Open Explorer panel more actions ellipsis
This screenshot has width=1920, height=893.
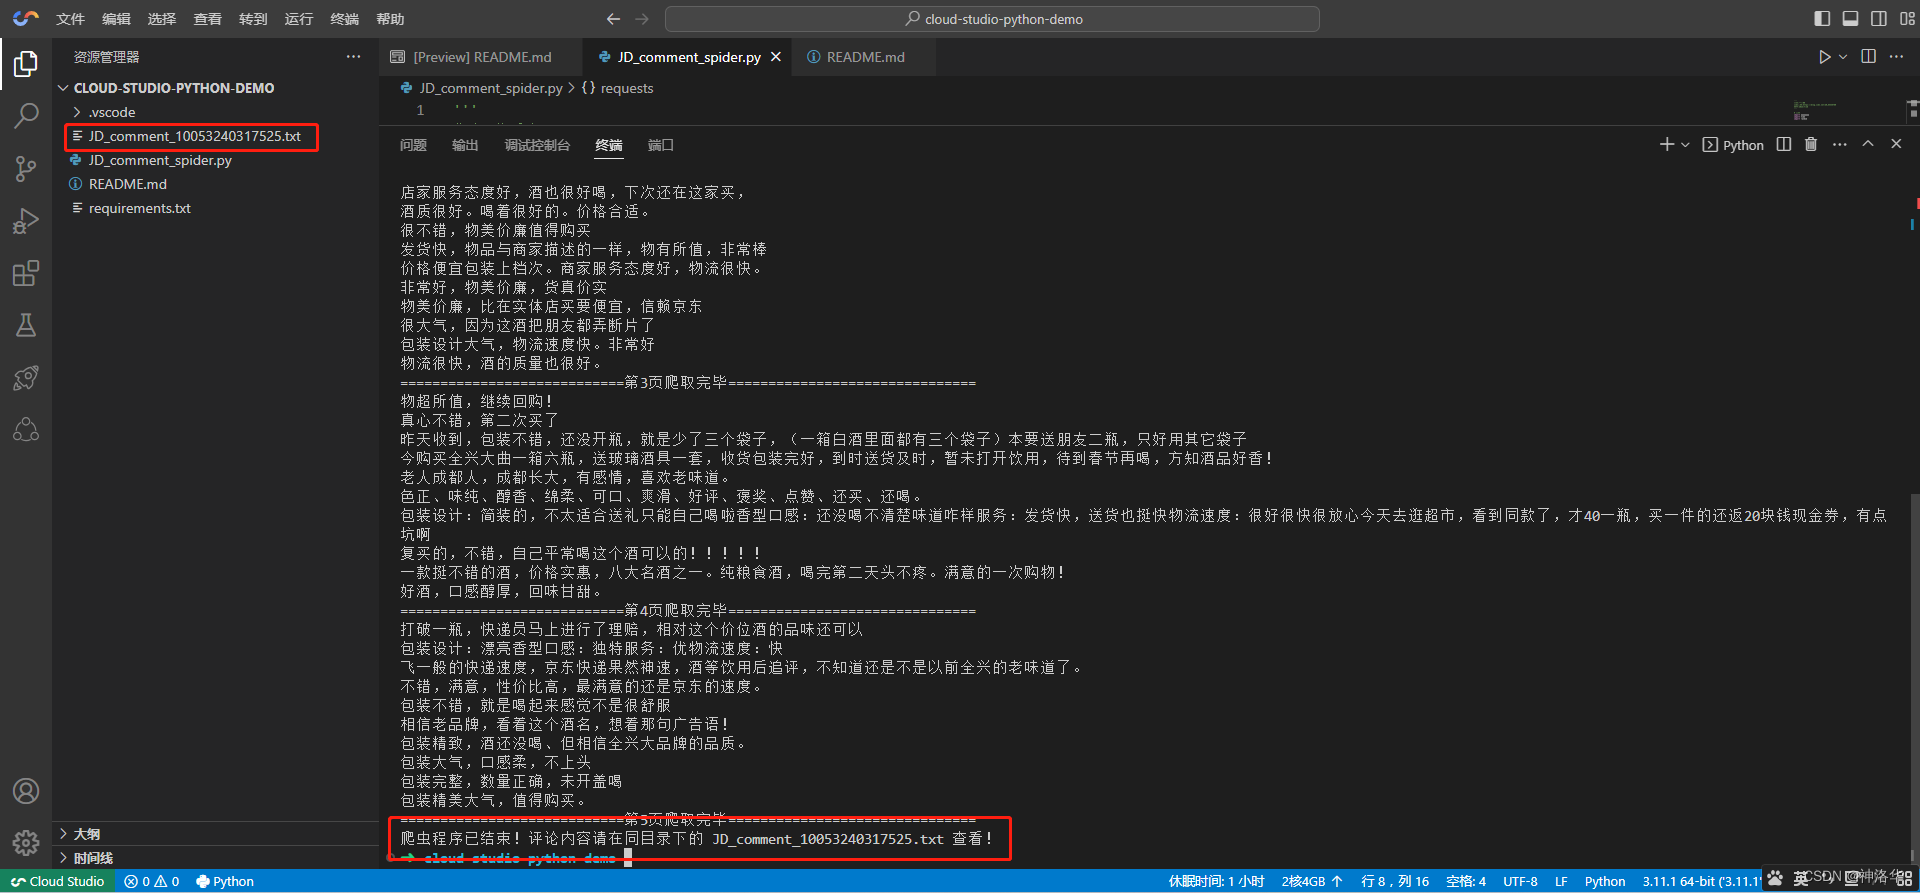click(353, 57)
